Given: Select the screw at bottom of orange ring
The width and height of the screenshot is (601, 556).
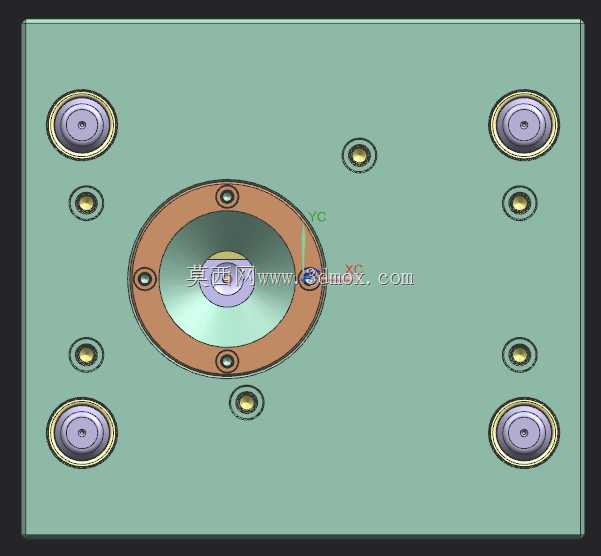Looking at the screenshot, I should (x=227, y=361).
